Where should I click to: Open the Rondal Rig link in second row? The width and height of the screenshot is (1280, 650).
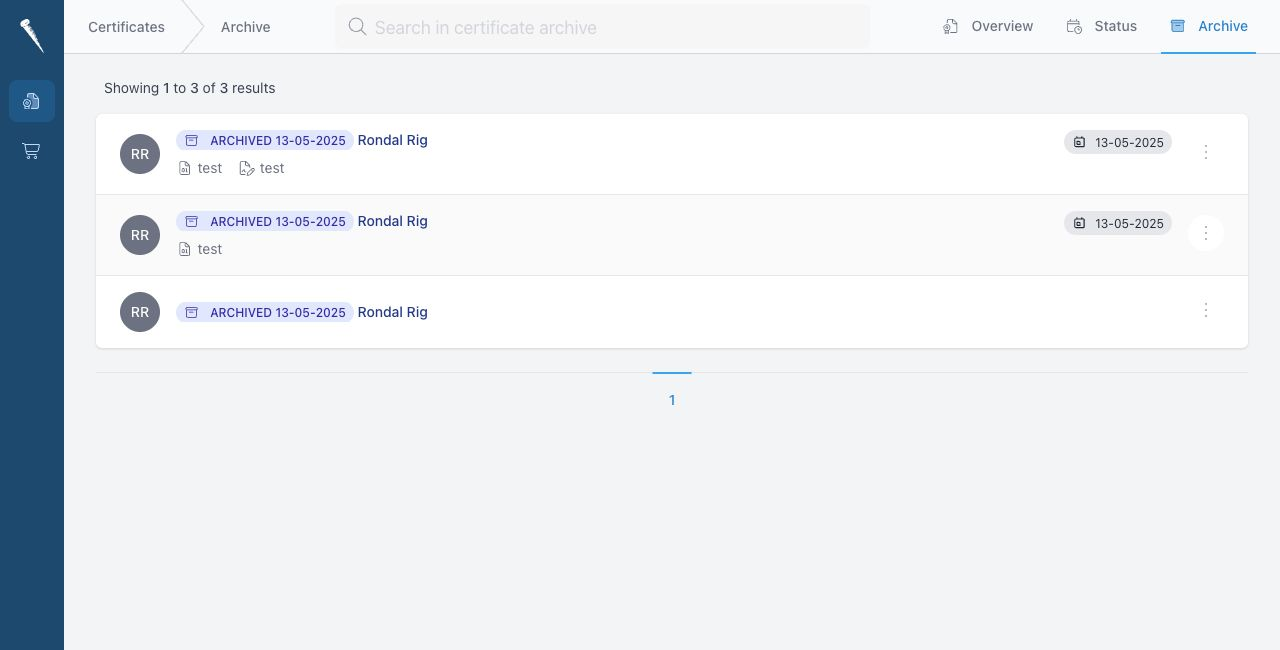393,221
